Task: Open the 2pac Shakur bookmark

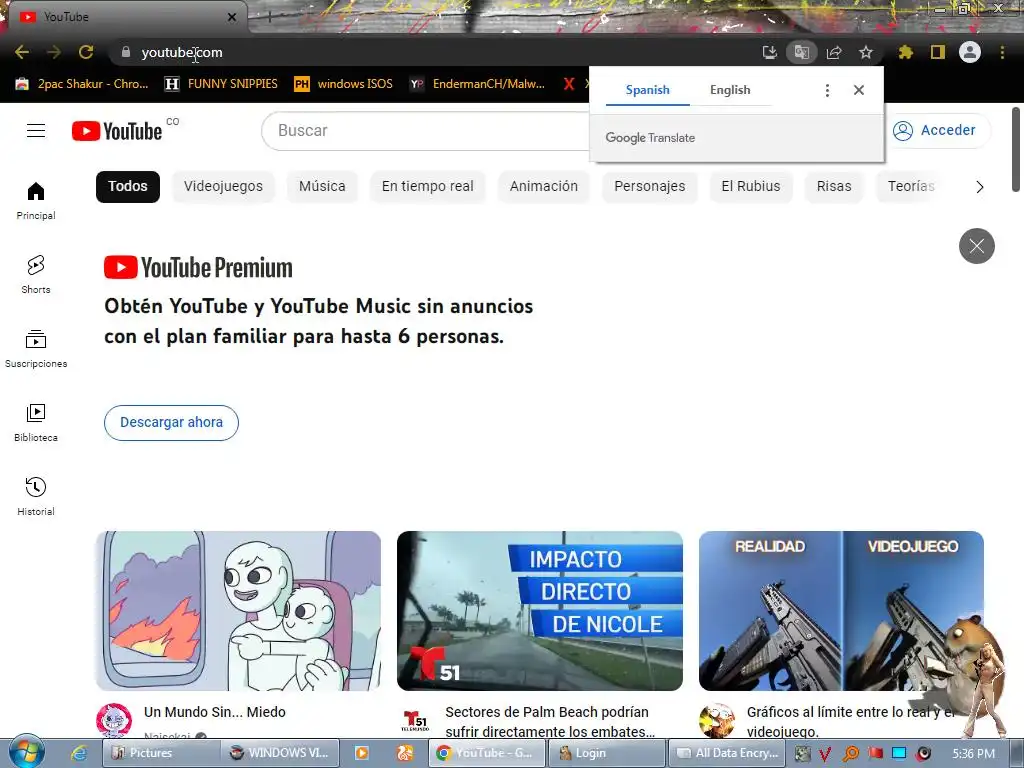Action: [82, 84]
